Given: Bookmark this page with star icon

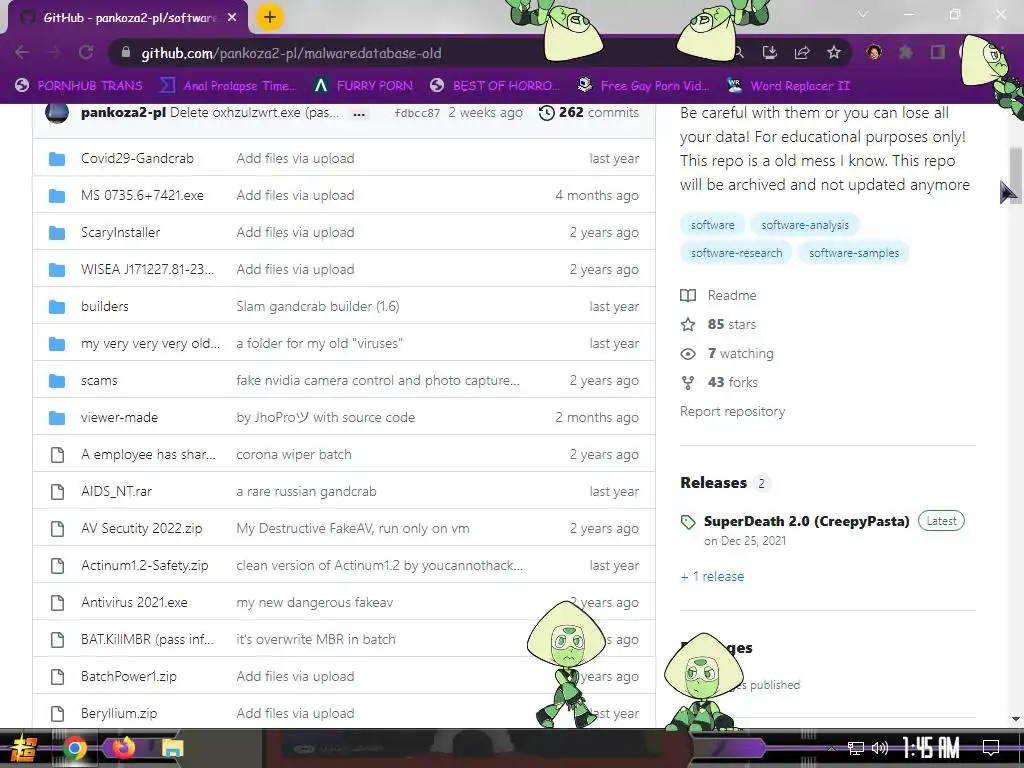Looking at the screenshot, I should pos(834,52).
